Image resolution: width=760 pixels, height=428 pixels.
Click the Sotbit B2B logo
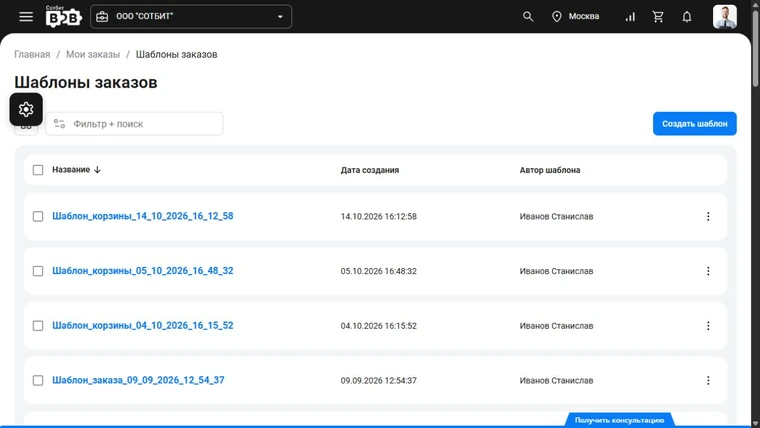(x=63, y=16)
